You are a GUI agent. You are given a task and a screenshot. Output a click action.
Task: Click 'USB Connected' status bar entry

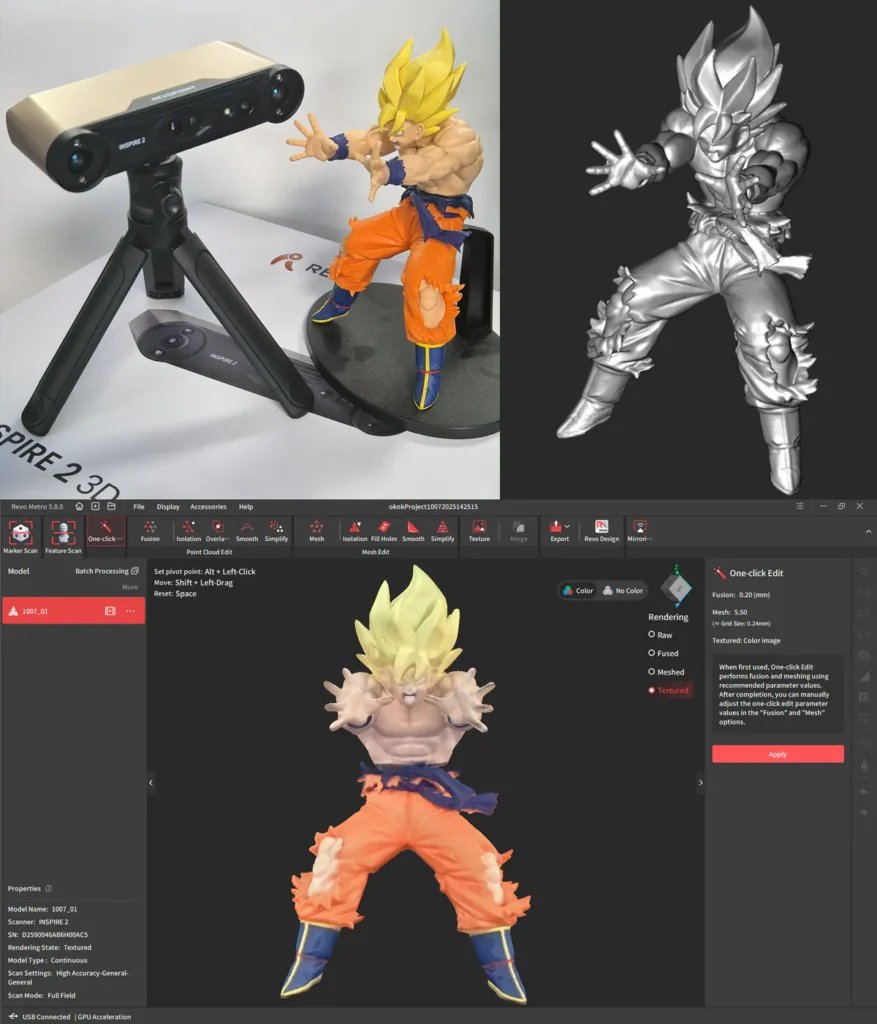pyautogui.click(x=40, y=1016)
